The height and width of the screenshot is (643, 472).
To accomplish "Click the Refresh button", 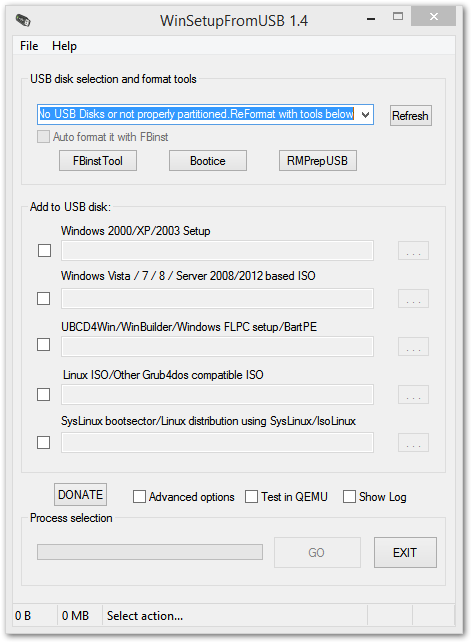I will tap(410, 116).
